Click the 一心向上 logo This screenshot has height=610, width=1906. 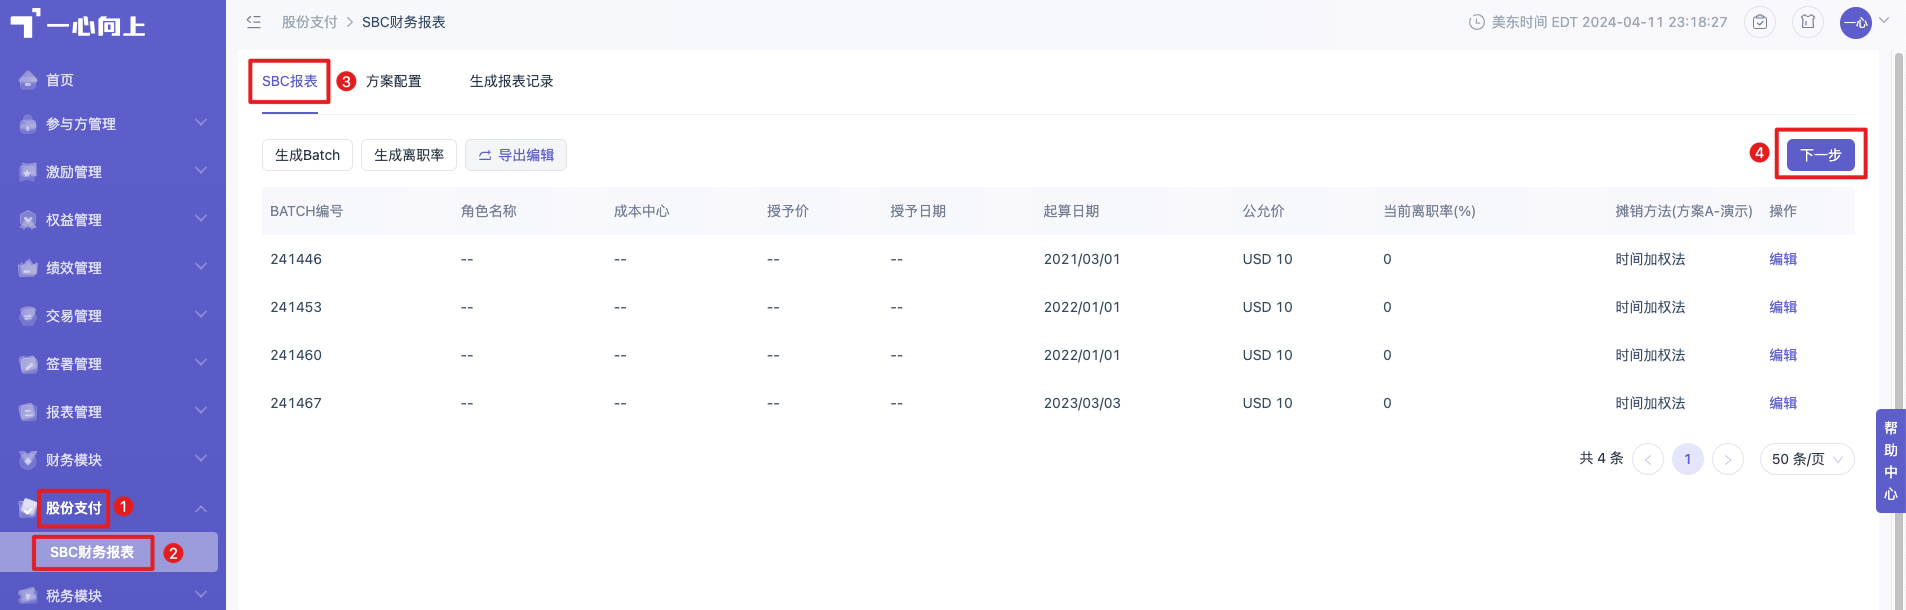(77, 24)
